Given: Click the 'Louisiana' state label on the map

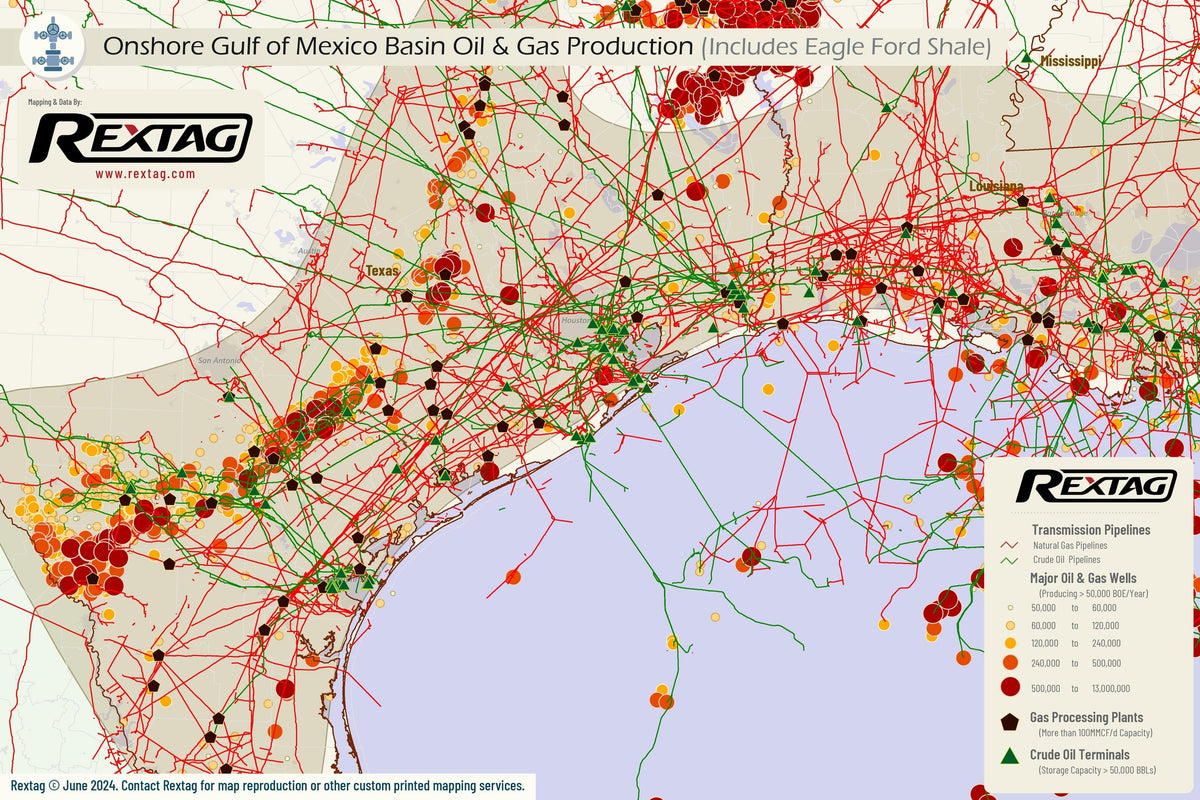Looking at the screenshot, I should (x=996, y=187).
